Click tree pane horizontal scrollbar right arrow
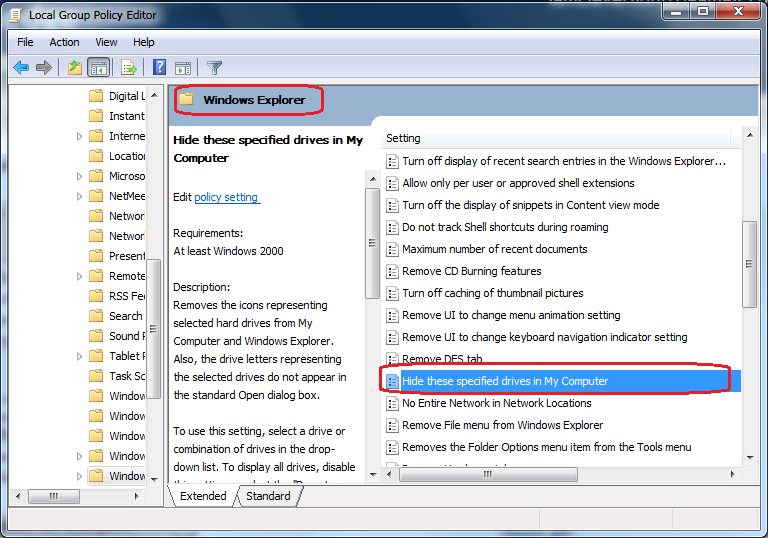 point(137,496)
